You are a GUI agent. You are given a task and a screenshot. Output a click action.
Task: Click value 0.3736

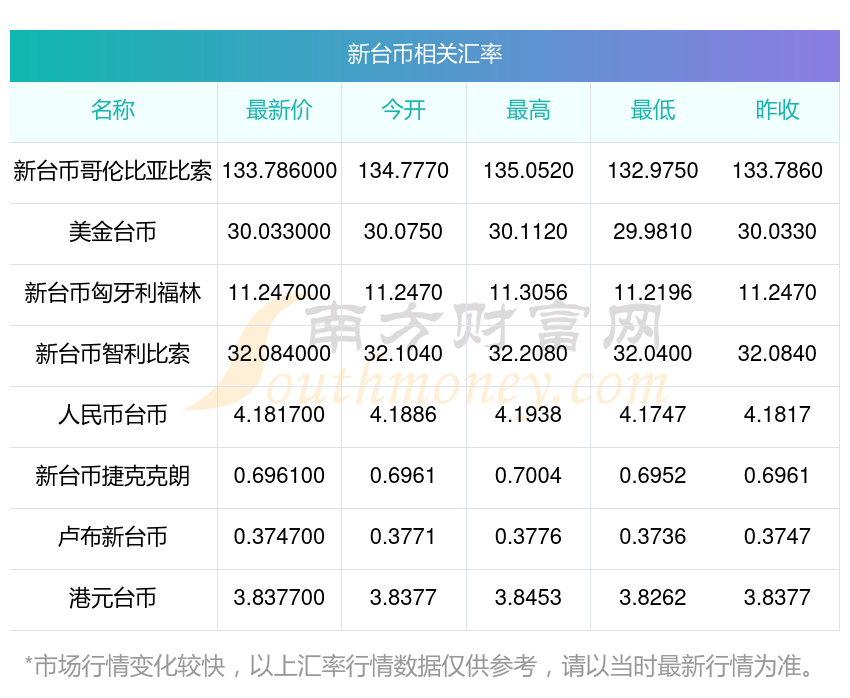point(653,537)
